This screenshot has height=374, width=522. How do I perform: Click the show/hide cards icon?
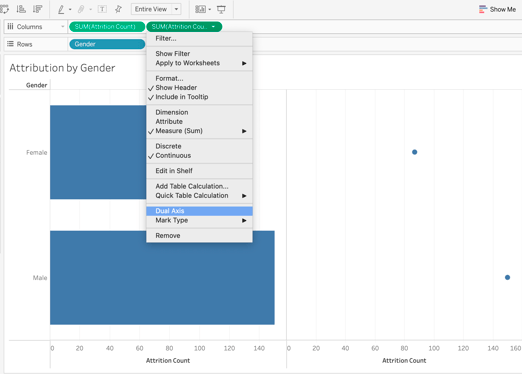pos(200,9)
